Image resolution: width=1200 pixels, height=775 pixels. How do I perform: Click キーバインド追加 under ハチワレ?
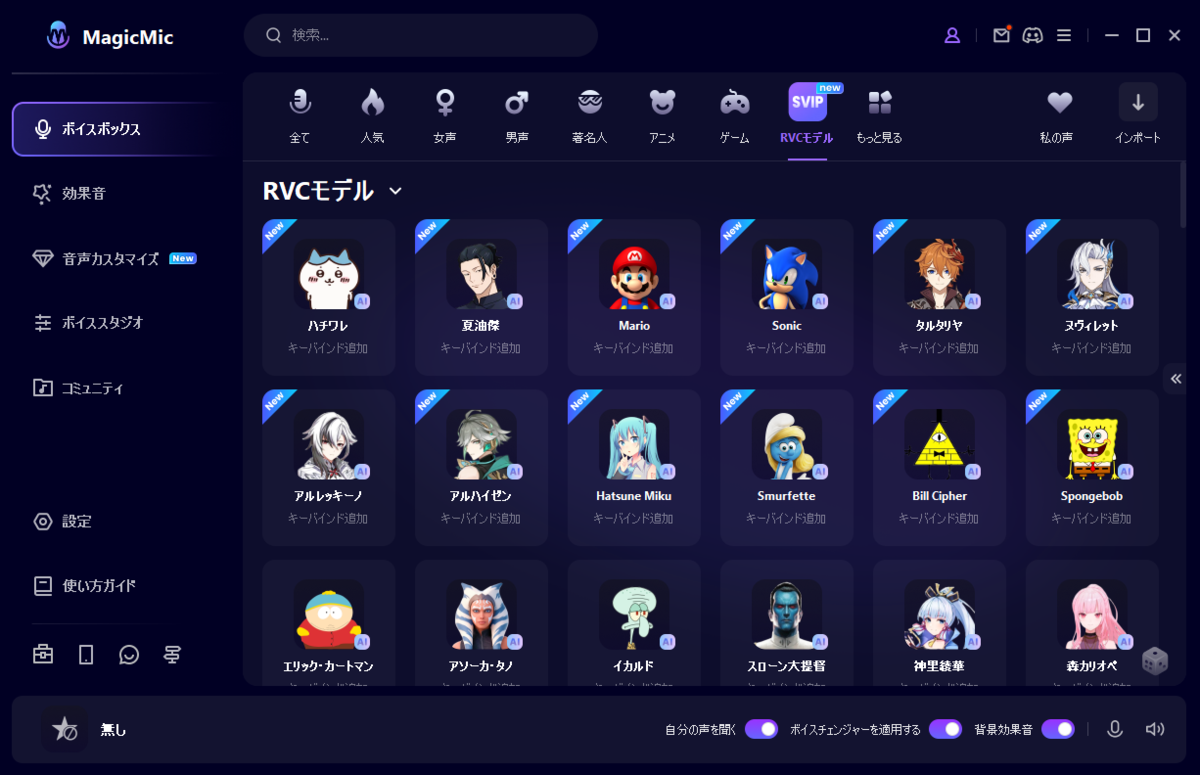pyautogui.click(x=329, y=349)
